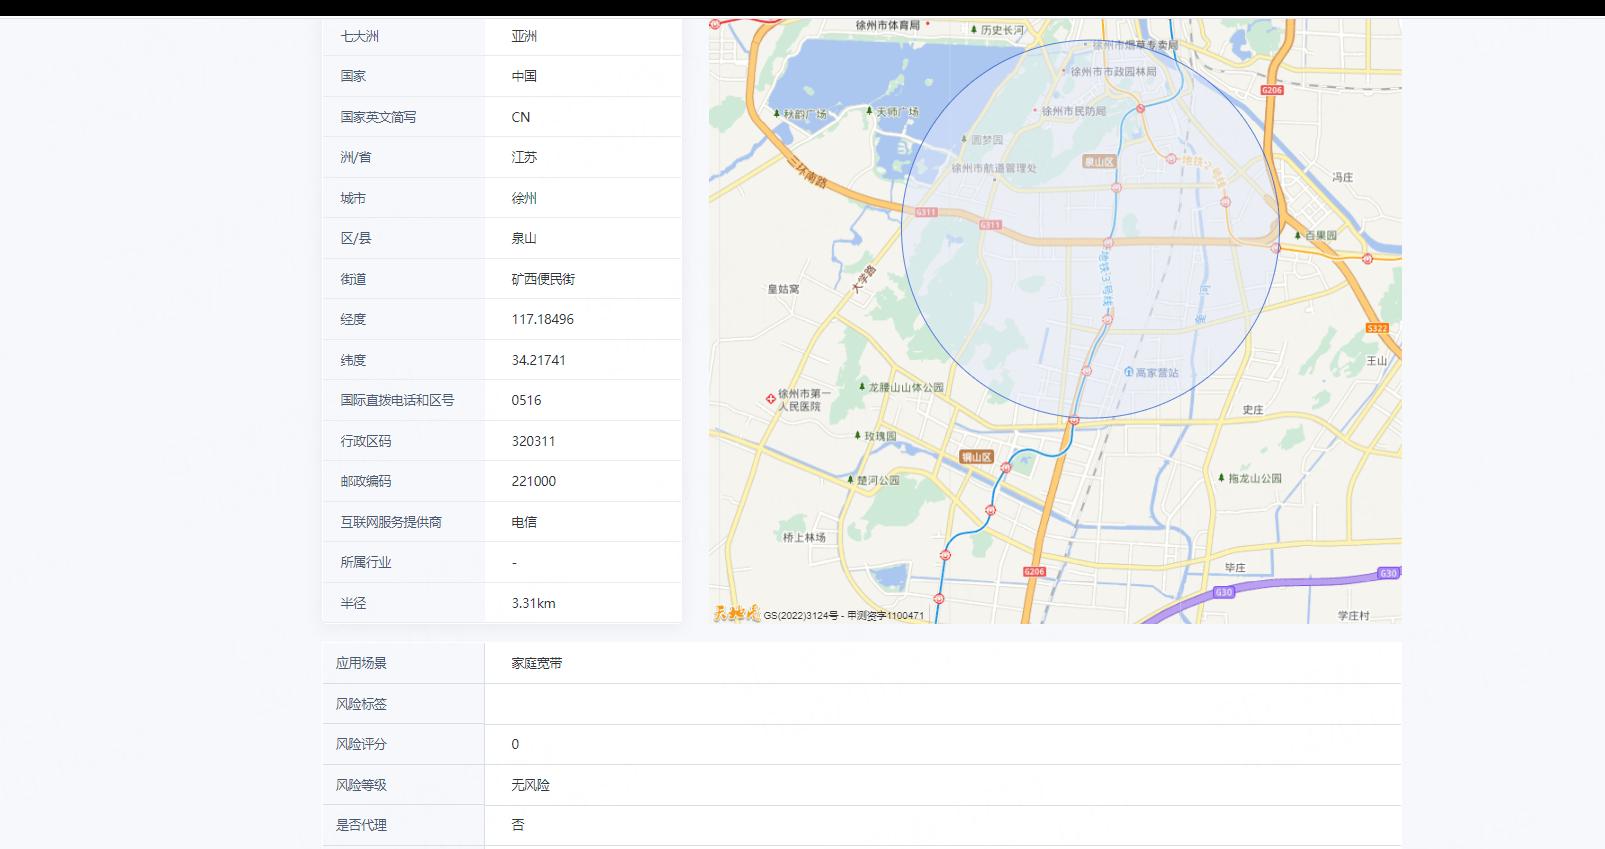The height and width of the screenshot is (849, 1605).
Task: Click the postal code value 221000
Action: point(534,481)
